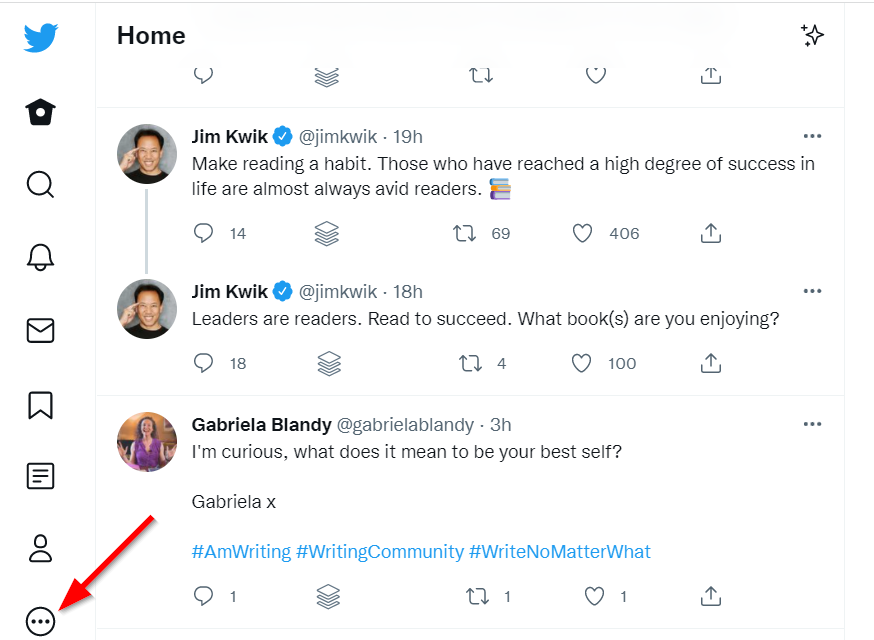Screen dimensions: 874x640
Task: Open Gabriela Blandy's profile picture
Action: [x=147, y=442]
